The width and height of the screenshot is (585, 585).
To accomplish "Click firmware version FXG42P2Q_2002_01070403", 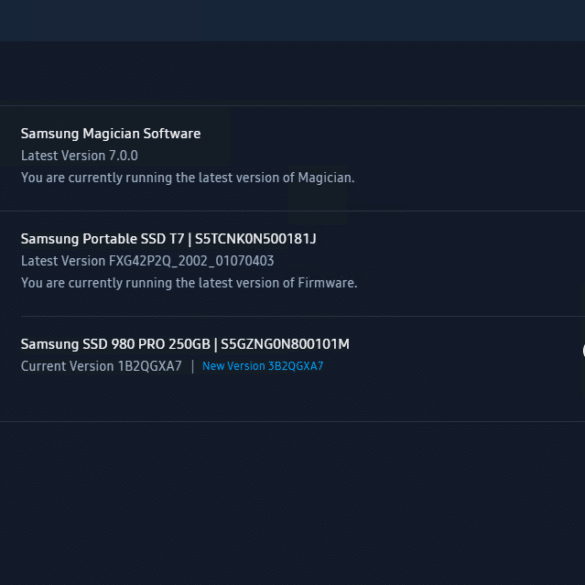I will pyautogui.click(x=191, y=261).
